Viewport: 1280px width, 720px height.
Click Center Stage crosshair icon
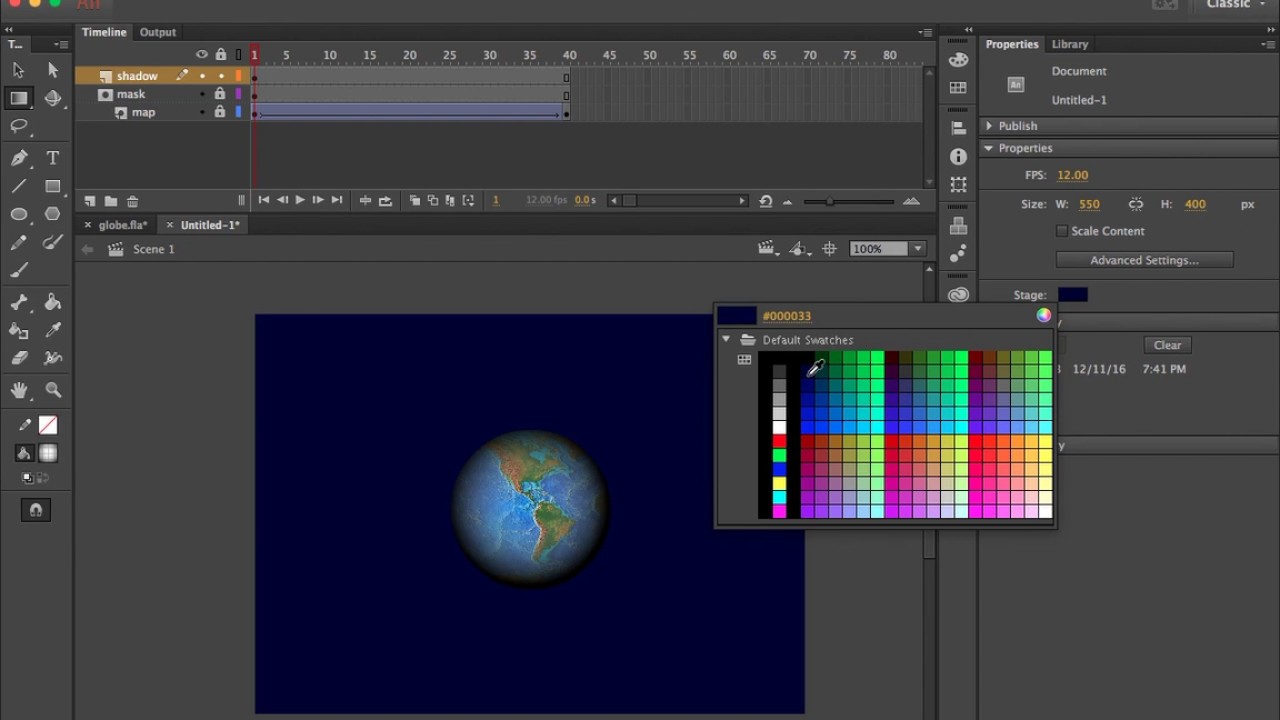[829, 249]
